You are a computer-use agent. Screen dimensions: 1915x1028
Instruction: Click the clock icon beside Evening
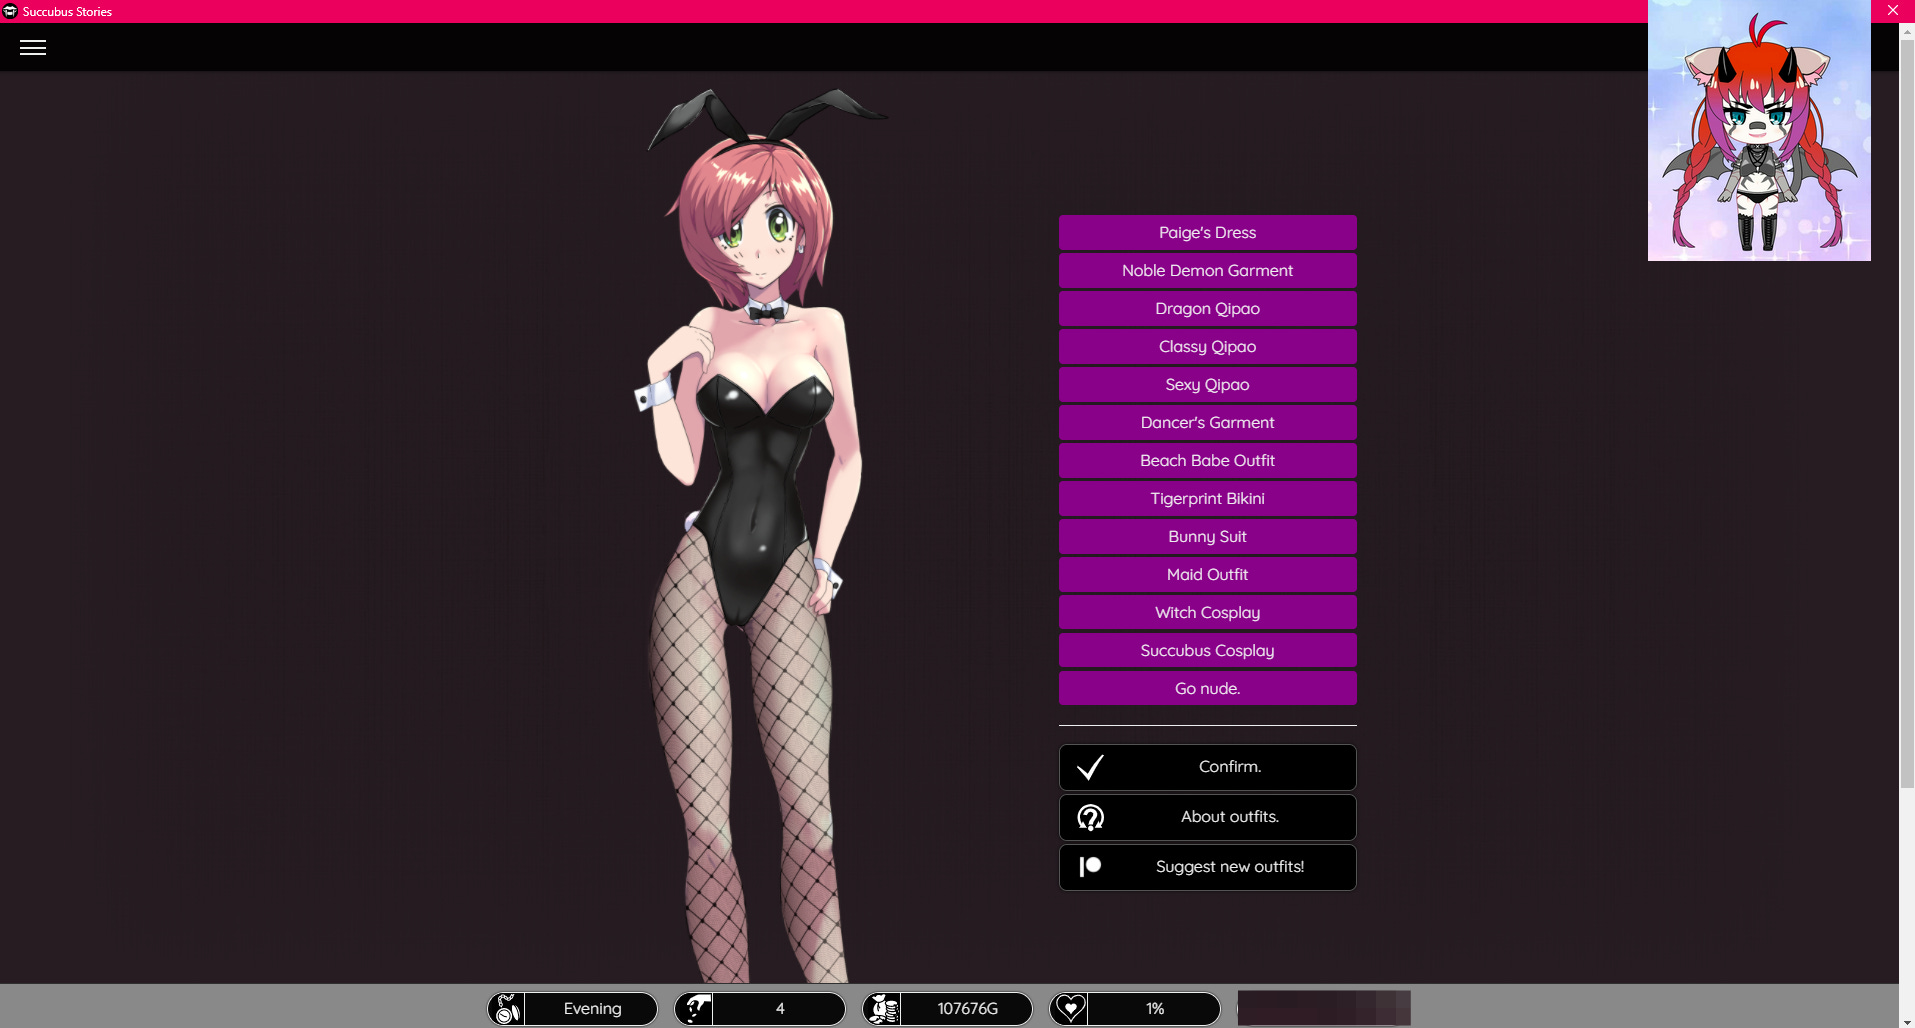click(507, 1009)
